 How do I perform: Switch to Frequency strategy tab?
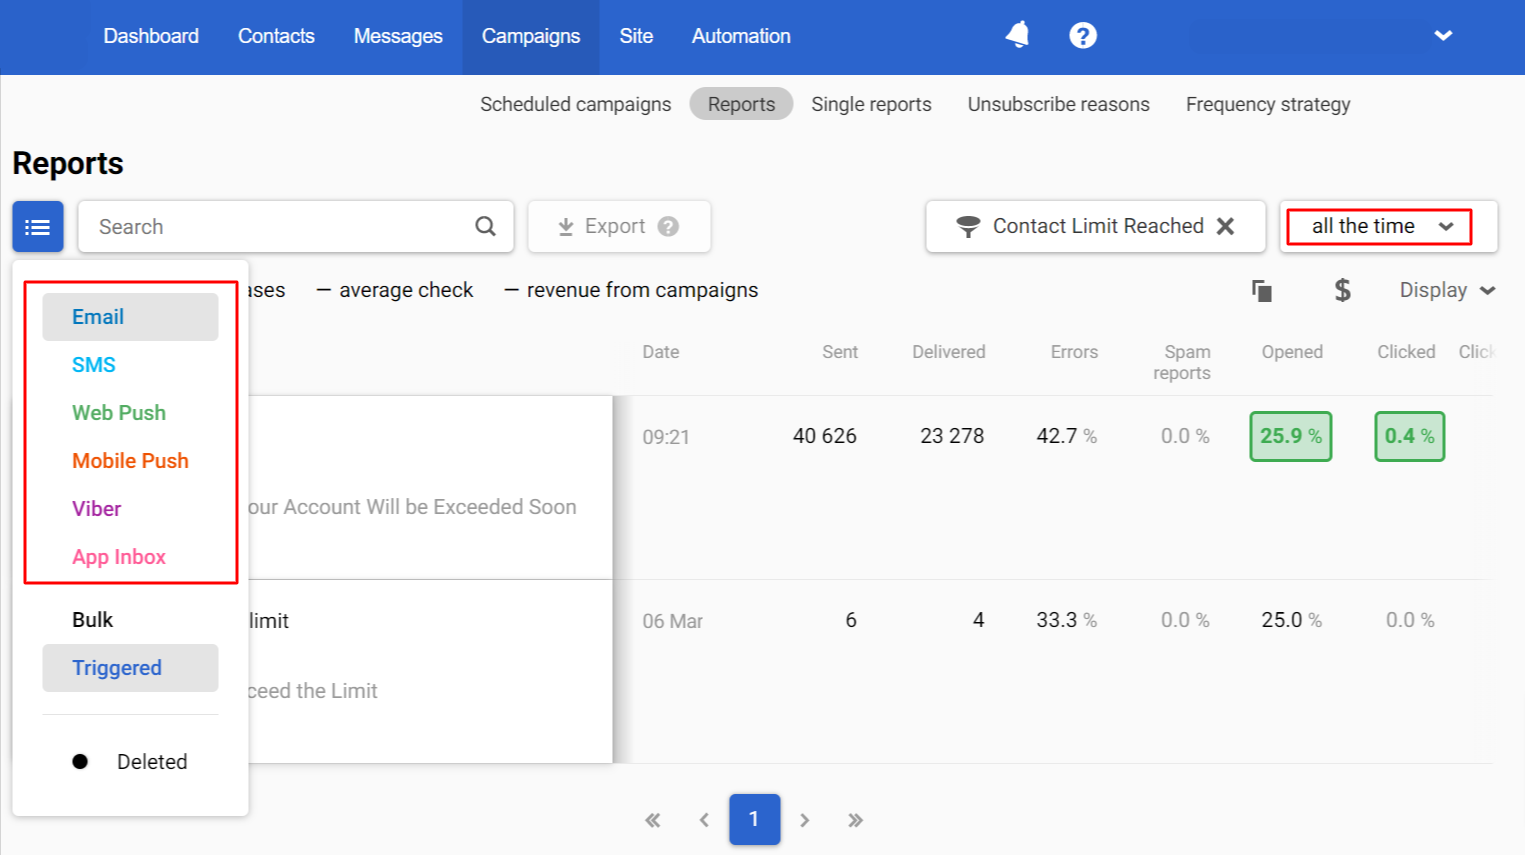click(1268, 104)
